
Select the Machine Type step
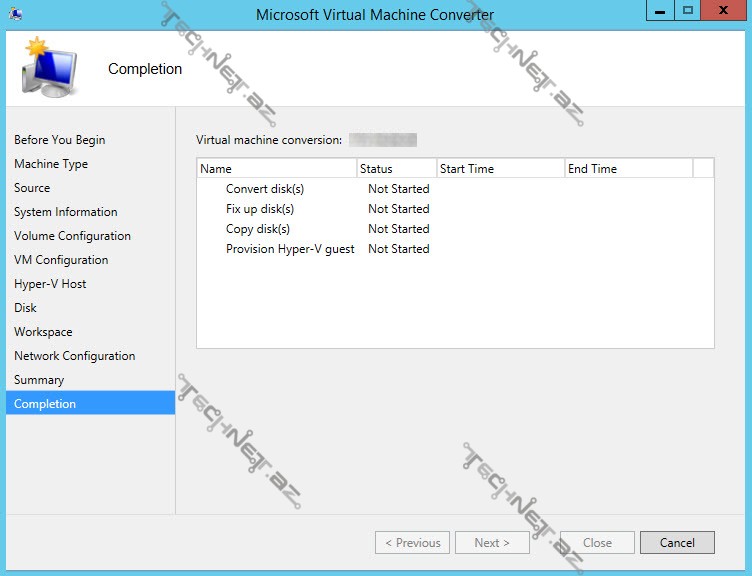(x=51, y=164)
